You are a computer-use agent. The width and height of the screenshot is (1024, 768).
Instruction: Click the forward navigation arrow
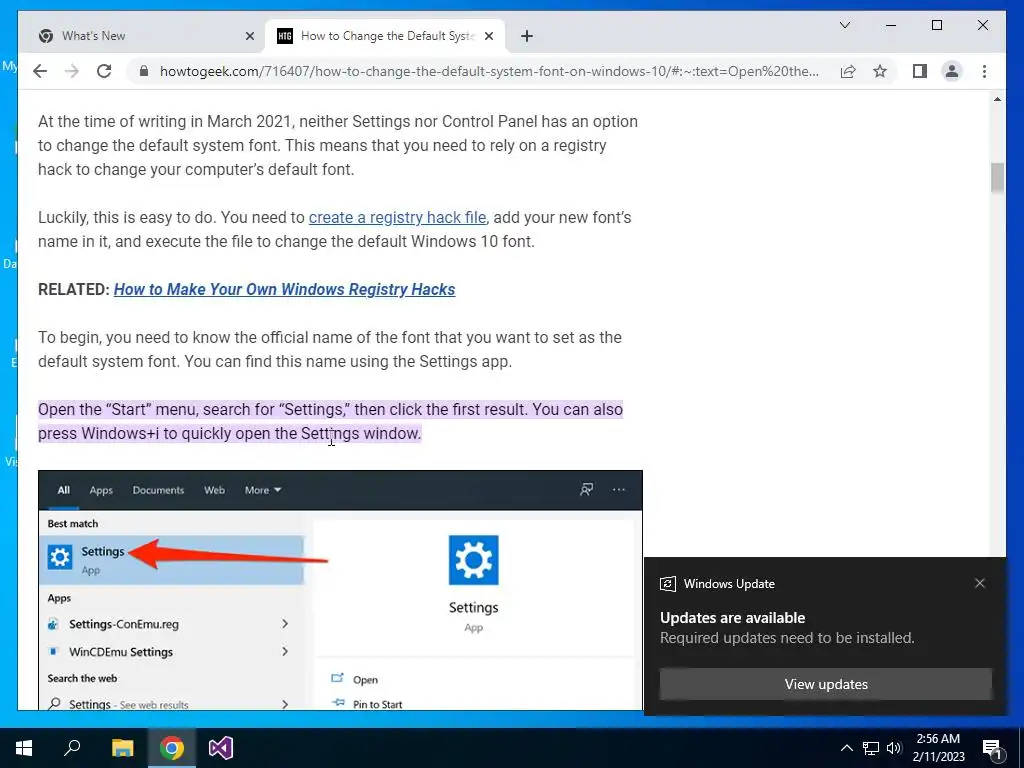[72, 71]
